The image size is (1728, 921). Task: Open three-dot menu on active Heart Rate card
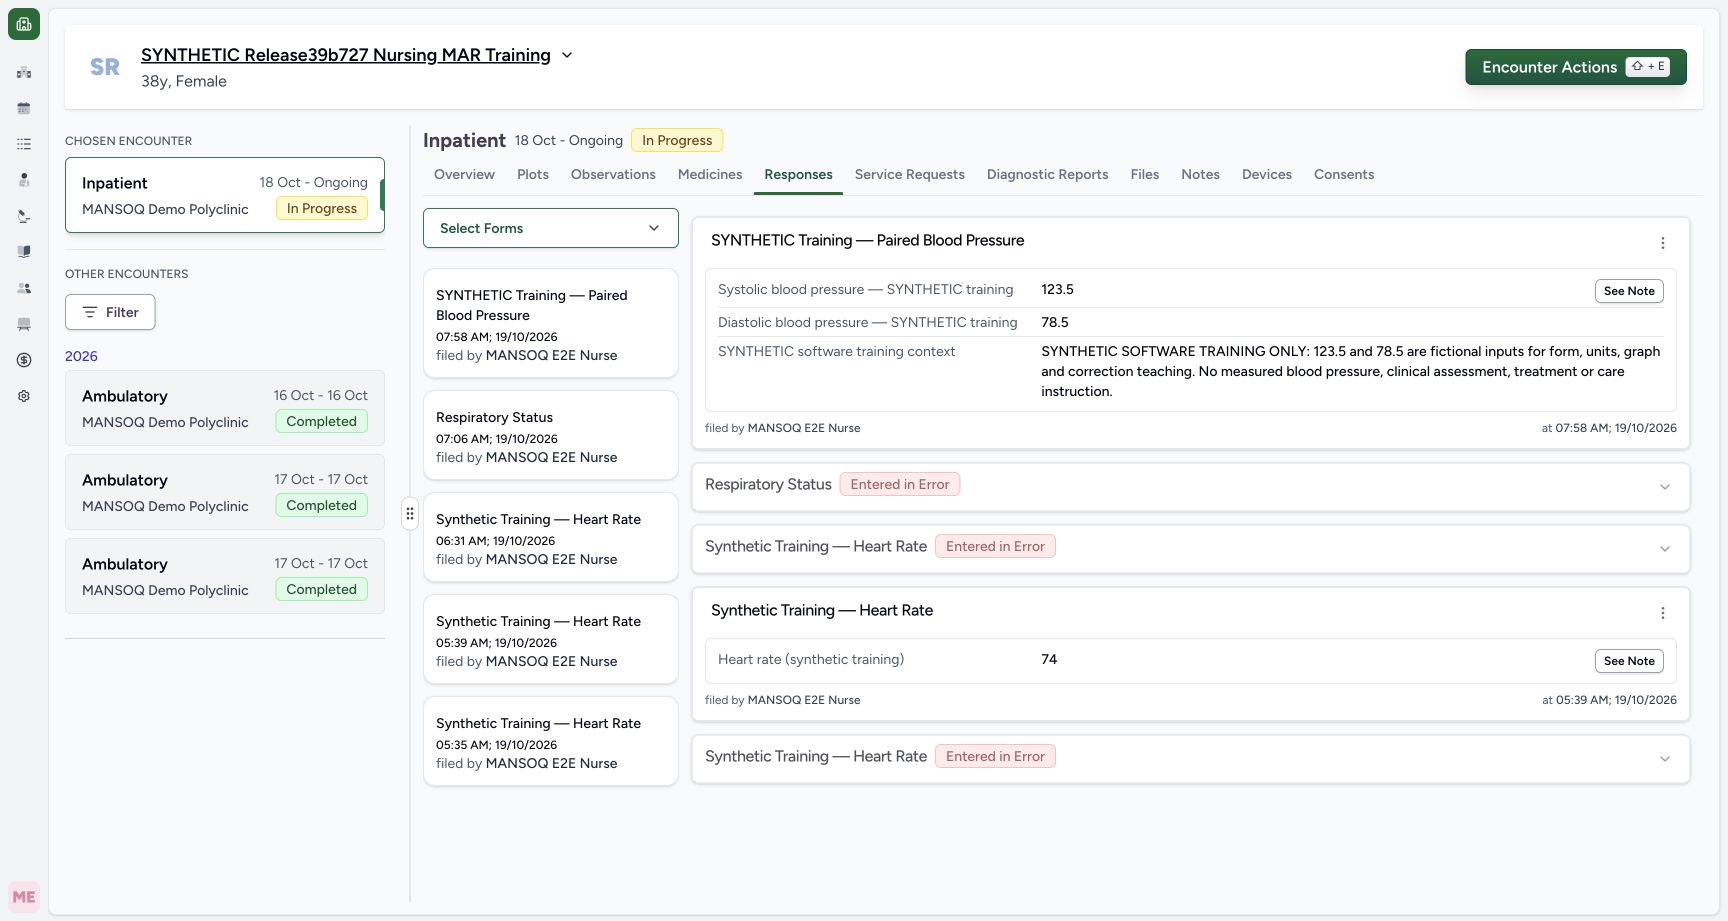click(x=1662, y=613)
